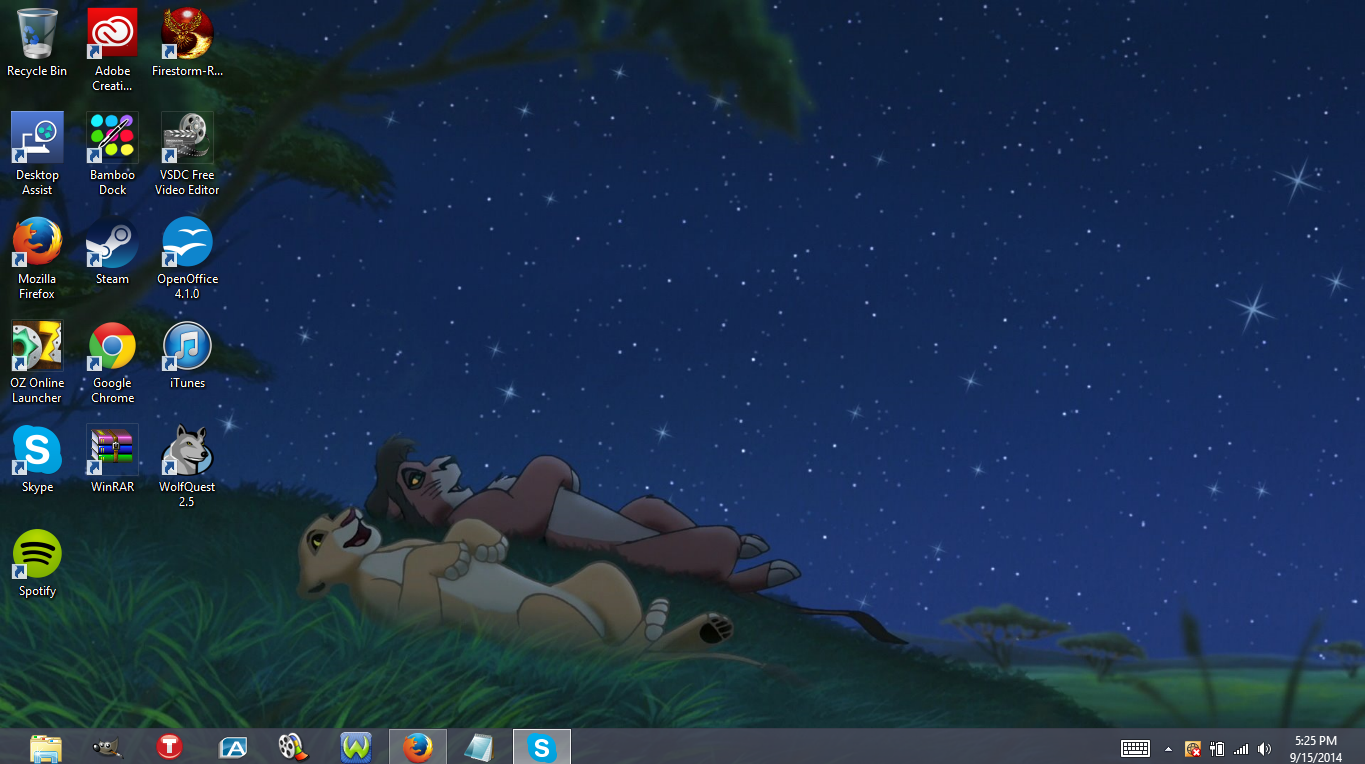
Task: Switch to Skype window in taskbar
Action: pyautogui.click(x=542, y=747)
